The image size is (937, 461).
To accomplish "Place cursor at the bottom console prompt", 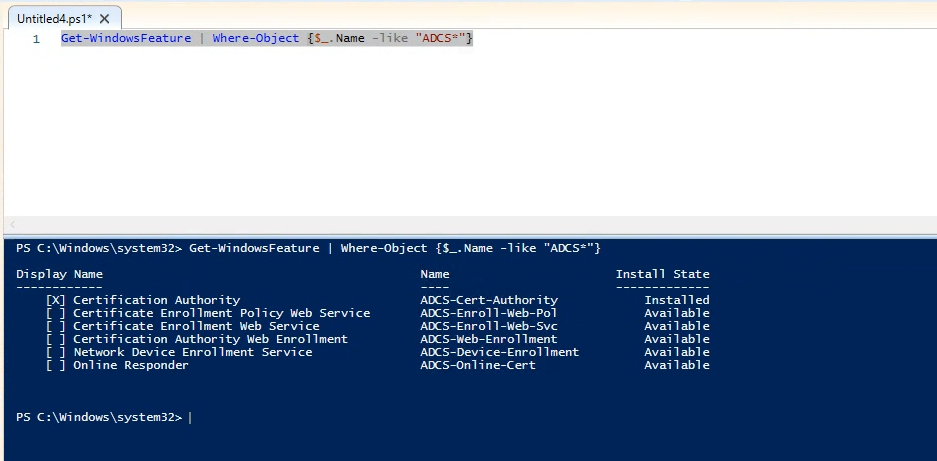I will 190,417.
